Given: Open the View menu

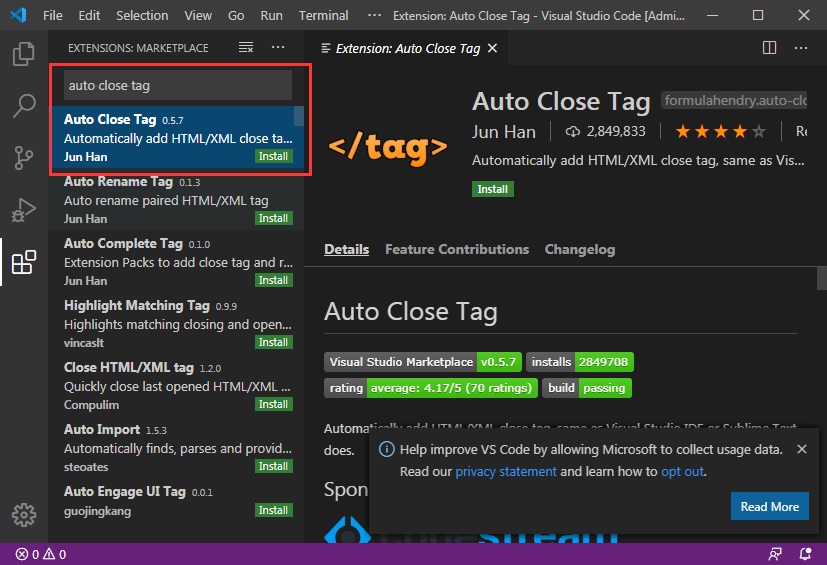Looking at the screenshot, I should [198, 15].
